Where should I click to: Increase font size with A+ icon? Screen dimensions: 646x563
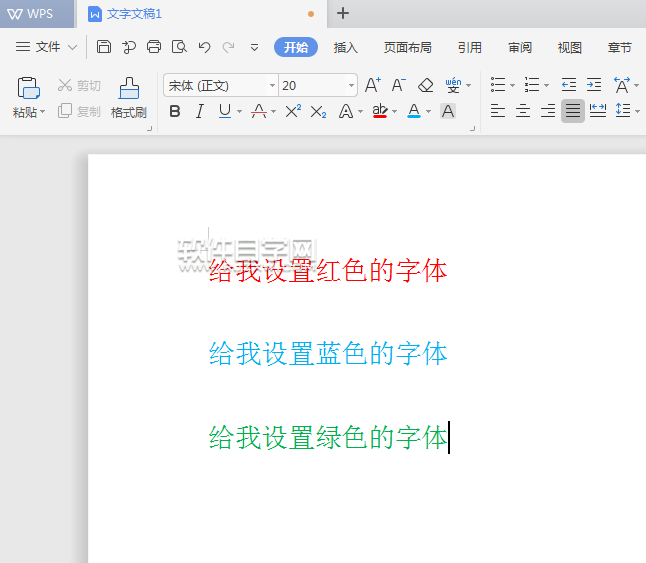point(372,85)
